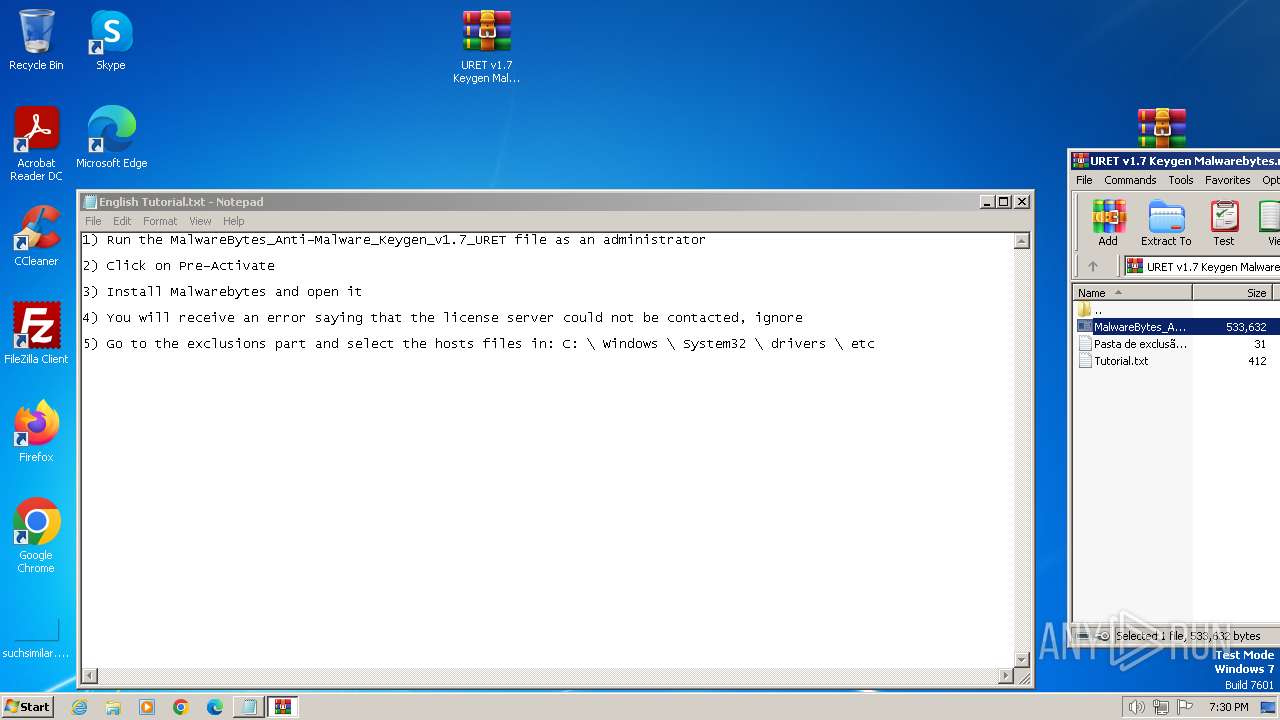Click the 7:30 PM taskbar clock
The width and height of the screenshot is (1280, 720).
click(x=1228, y=707)
